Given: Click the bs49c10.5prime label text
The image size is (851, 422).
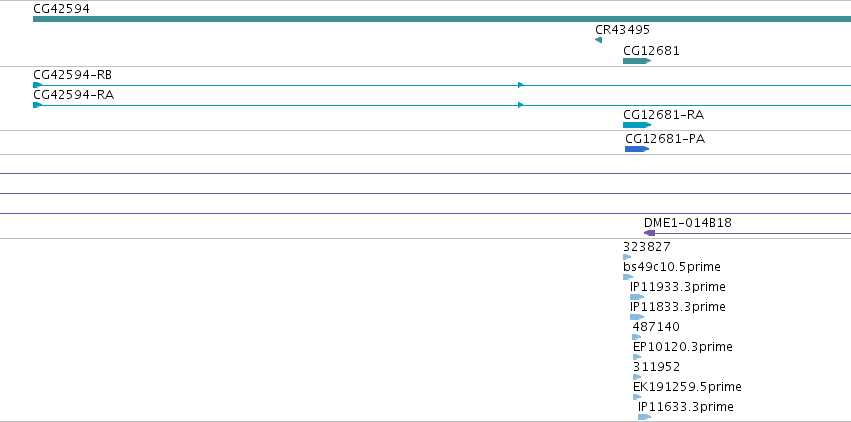Looking at the screenshot, I should (x=672, y=267).
